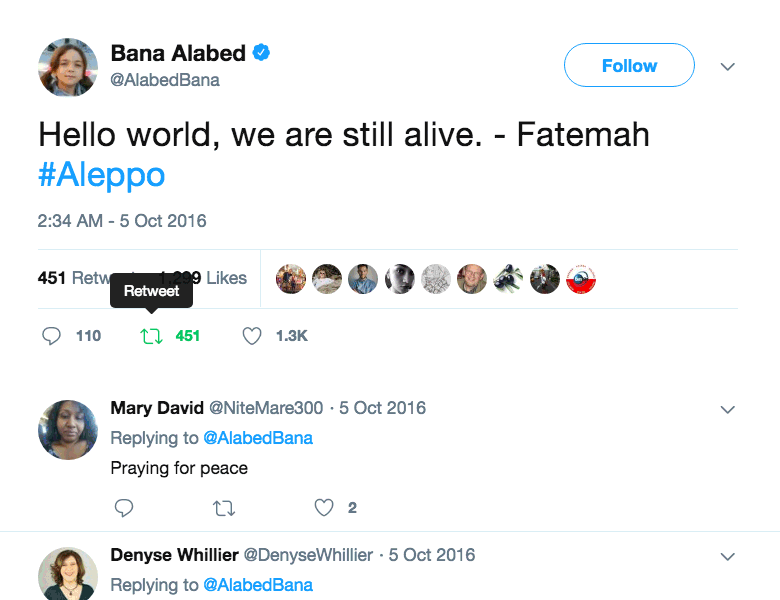Click the tweet timestamp 2:34 AM
This screenshot has width=780, height=600.
[x=122, y=221]
